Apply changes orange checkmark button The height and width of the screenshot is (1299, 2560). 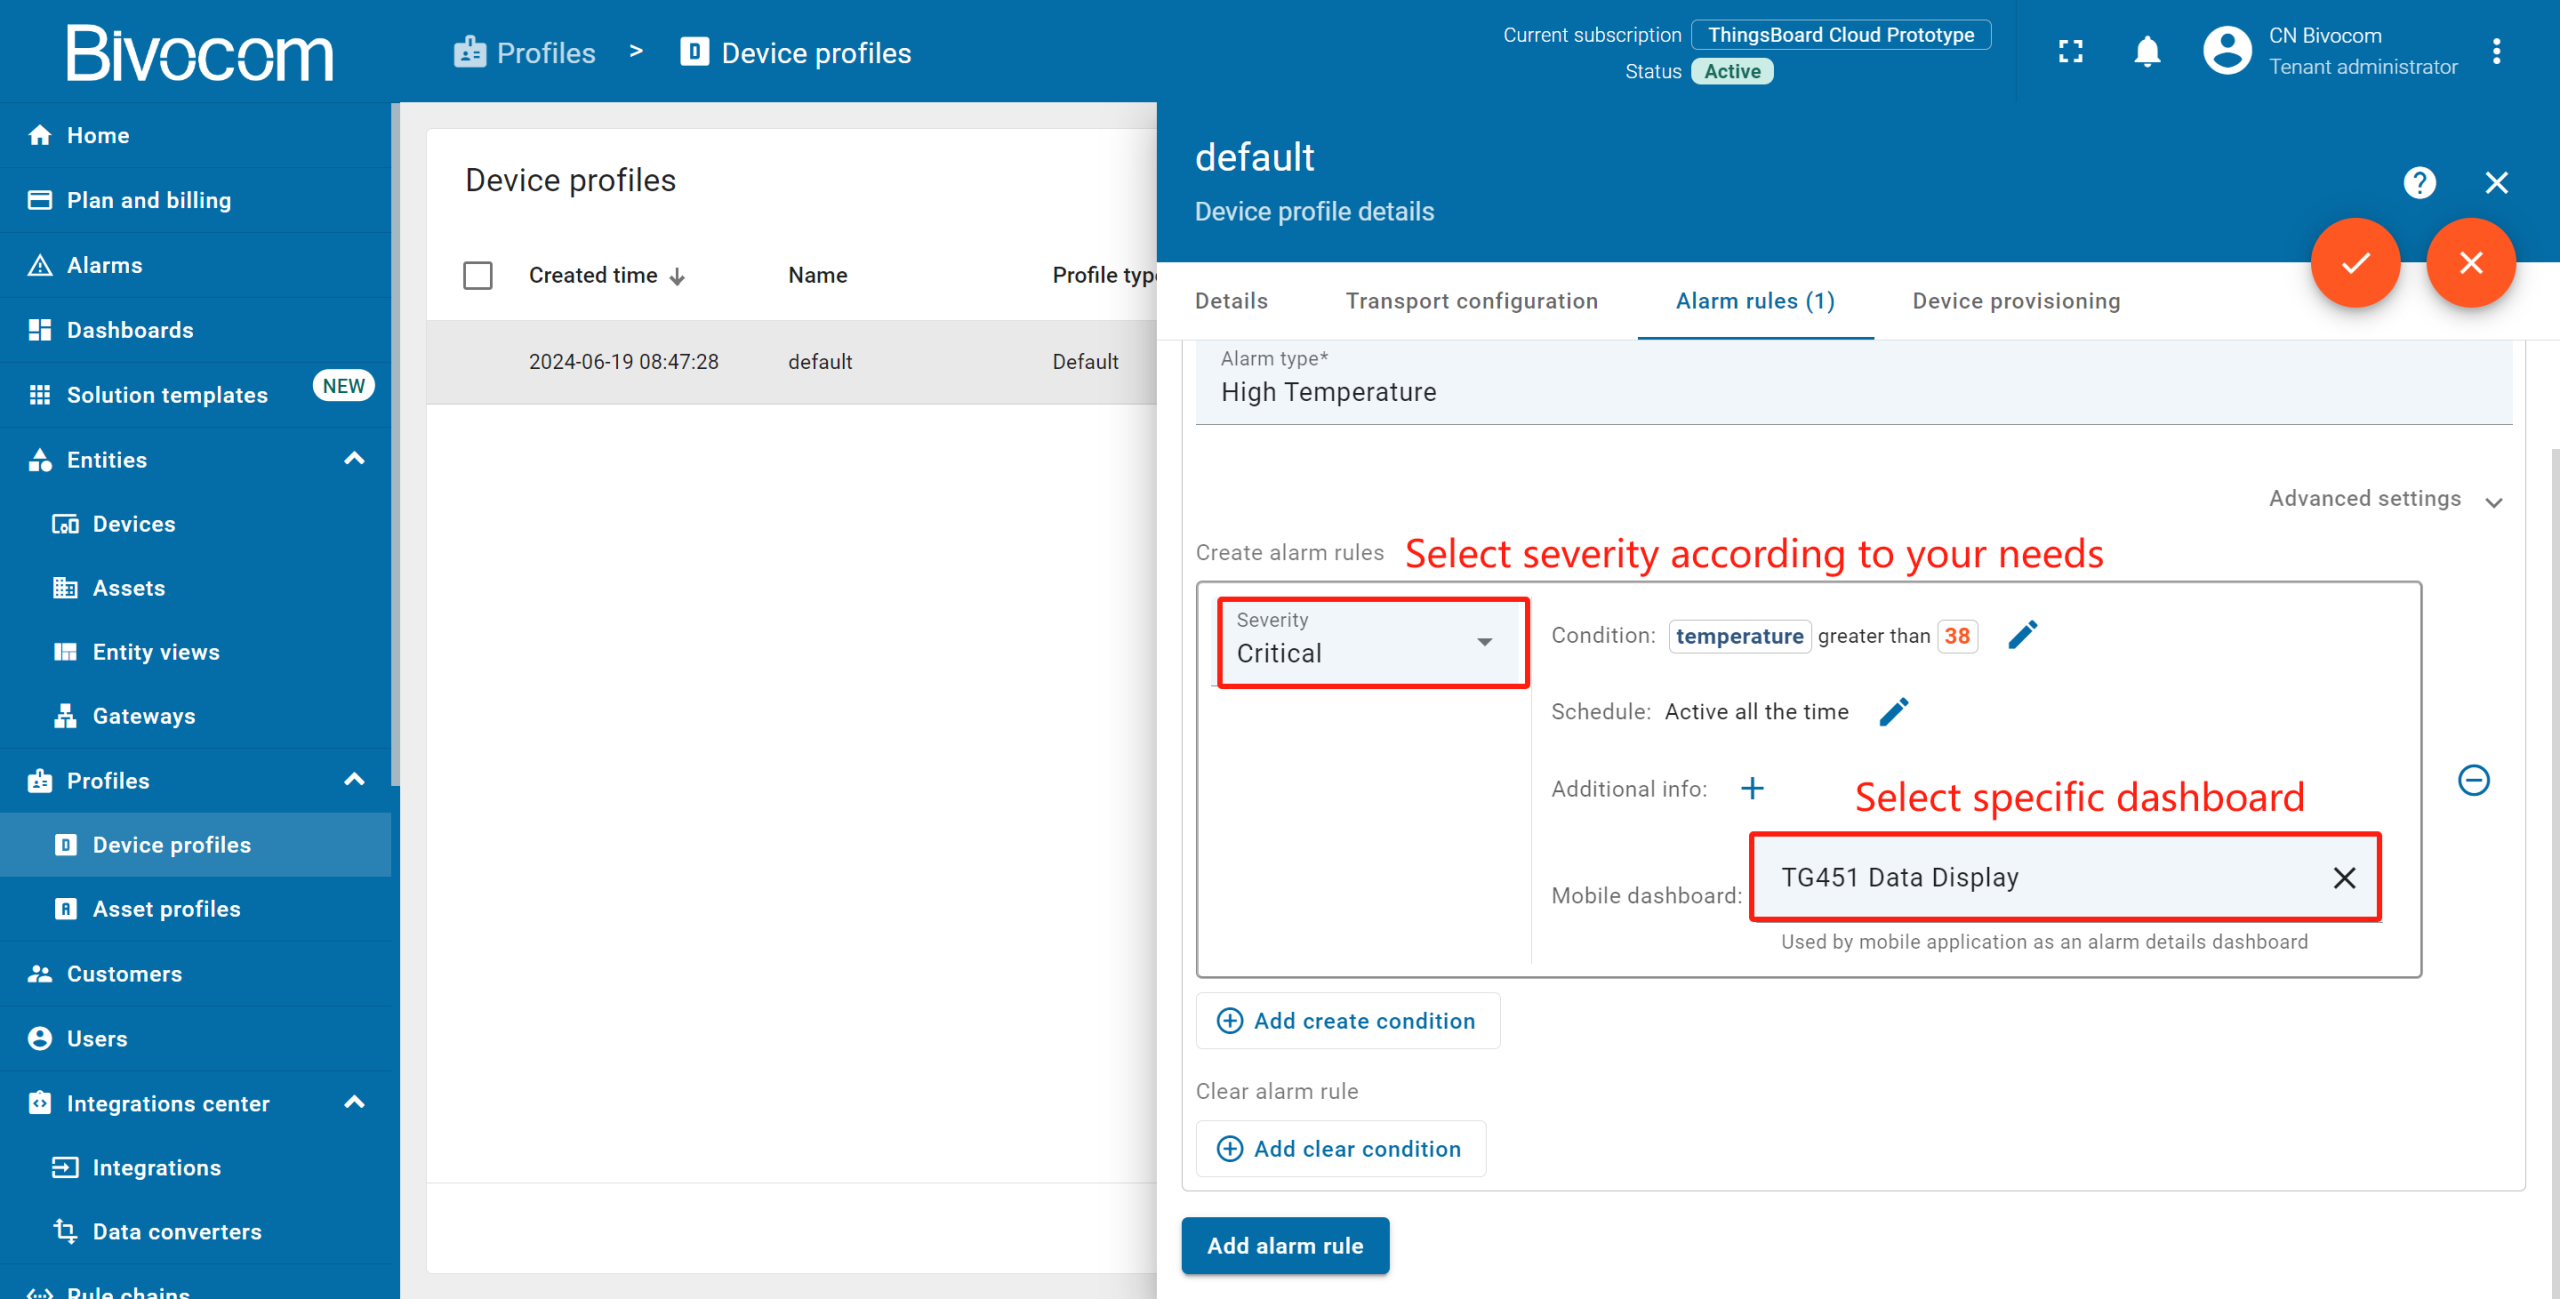pyautogui.click(x=2355, y=263)
